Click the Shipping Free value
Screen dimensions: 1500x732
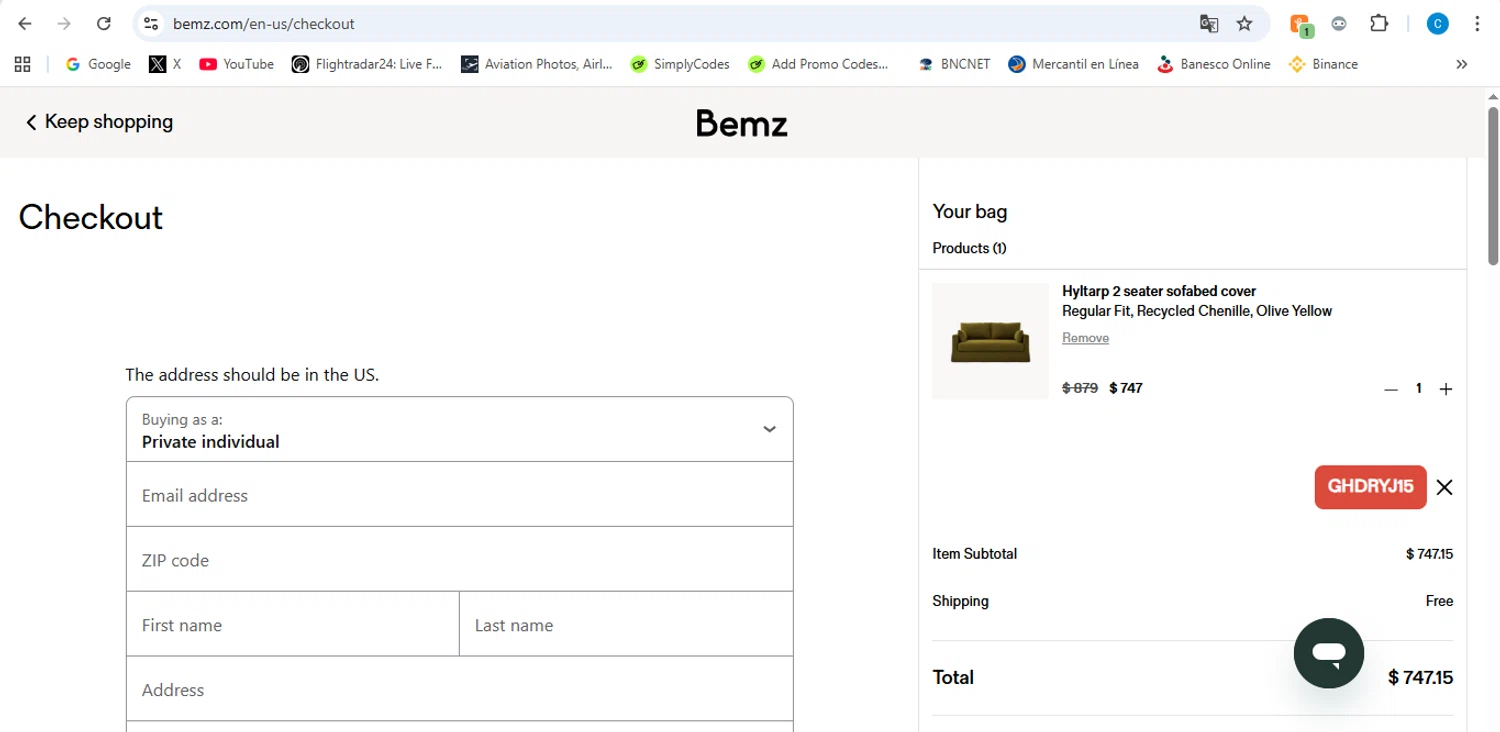point(1439,601)
